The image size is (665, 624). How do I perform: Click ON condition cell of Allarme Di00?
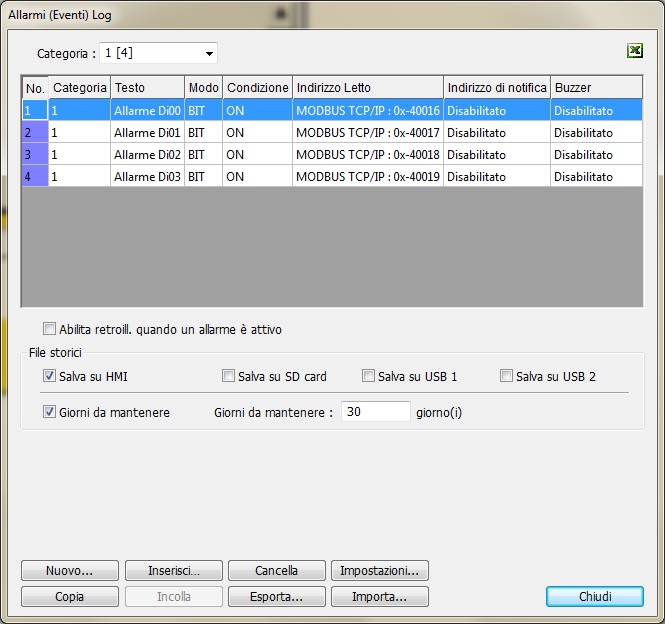[257, 110]
